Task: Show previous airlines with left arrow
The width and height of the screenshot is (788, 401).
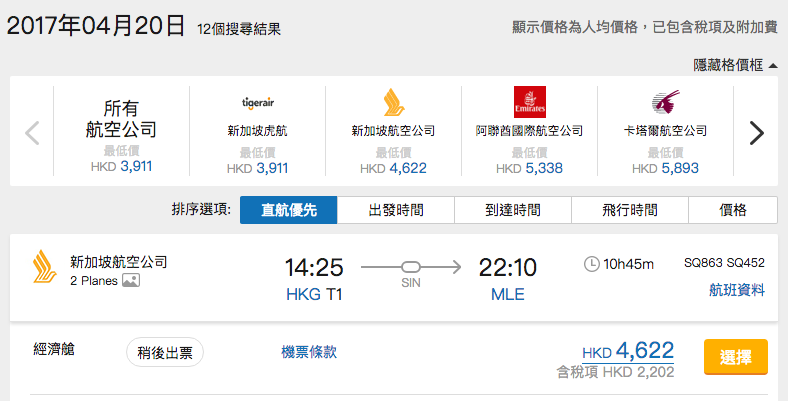Action: pyautogui.click(x=32, y=133)
